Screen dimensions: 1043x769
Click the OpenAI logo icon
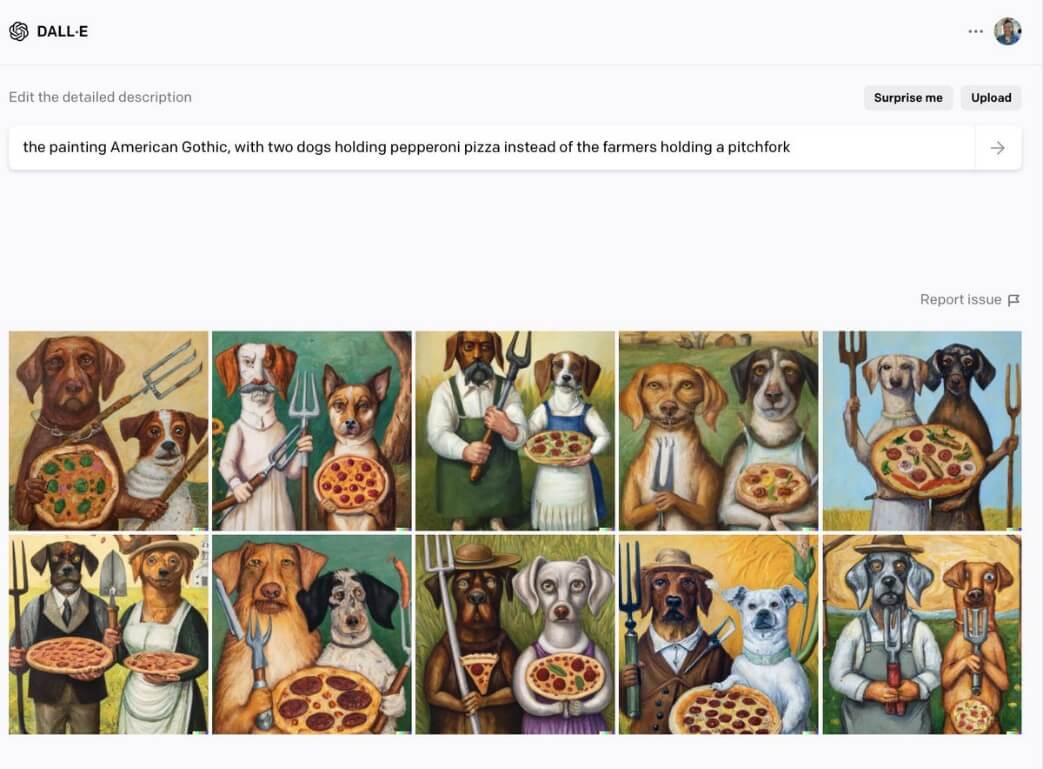coord(19,31)
